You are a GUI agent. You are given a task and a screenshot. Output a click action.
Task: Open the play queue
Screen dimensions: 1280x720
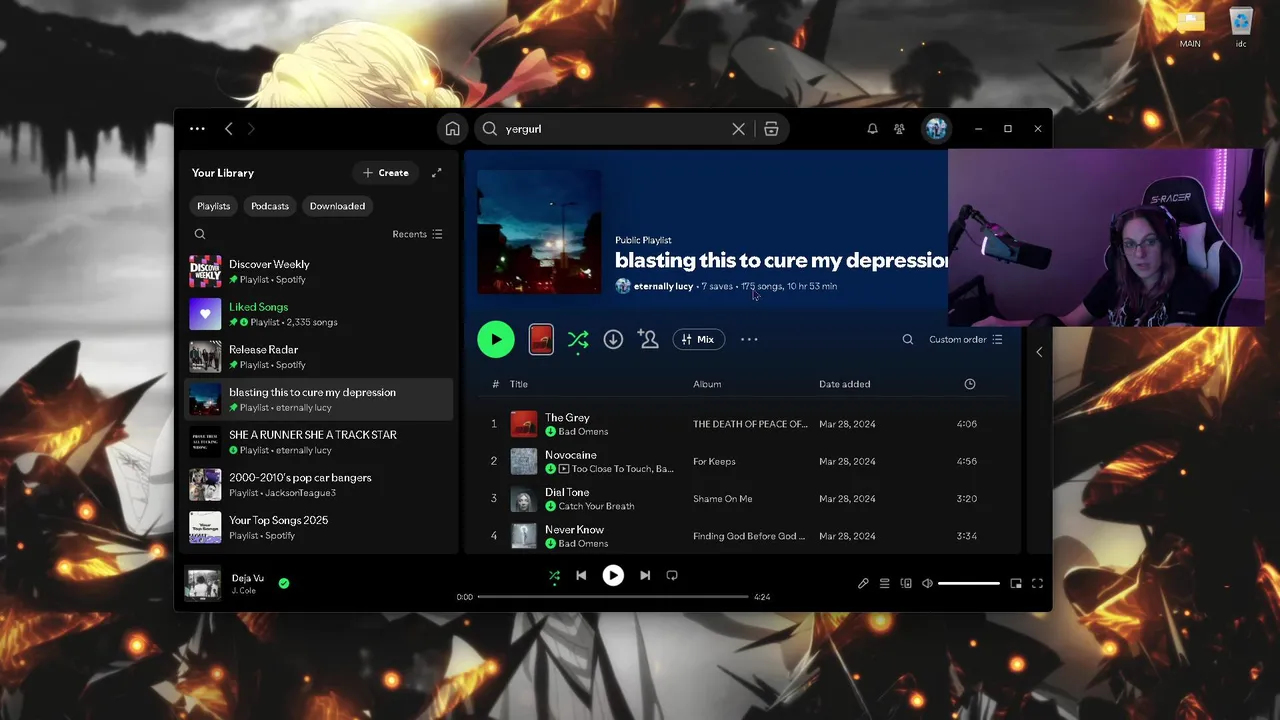coord(884,584)
